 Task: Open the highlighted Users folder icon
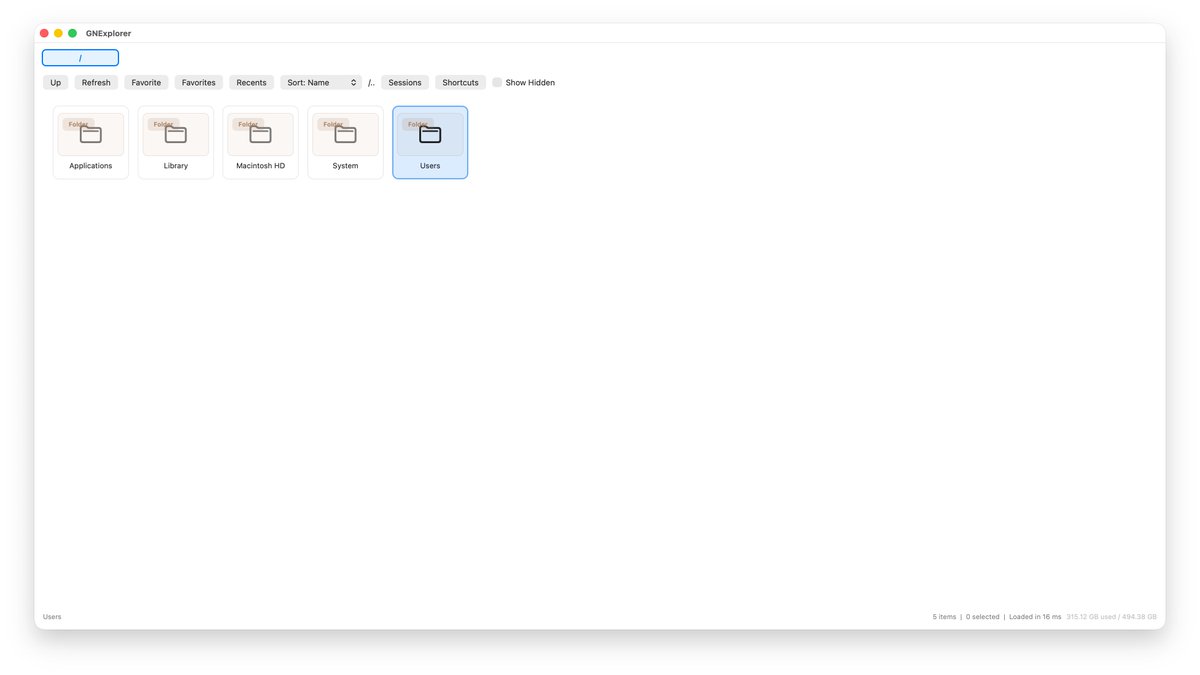coord(430,134)
